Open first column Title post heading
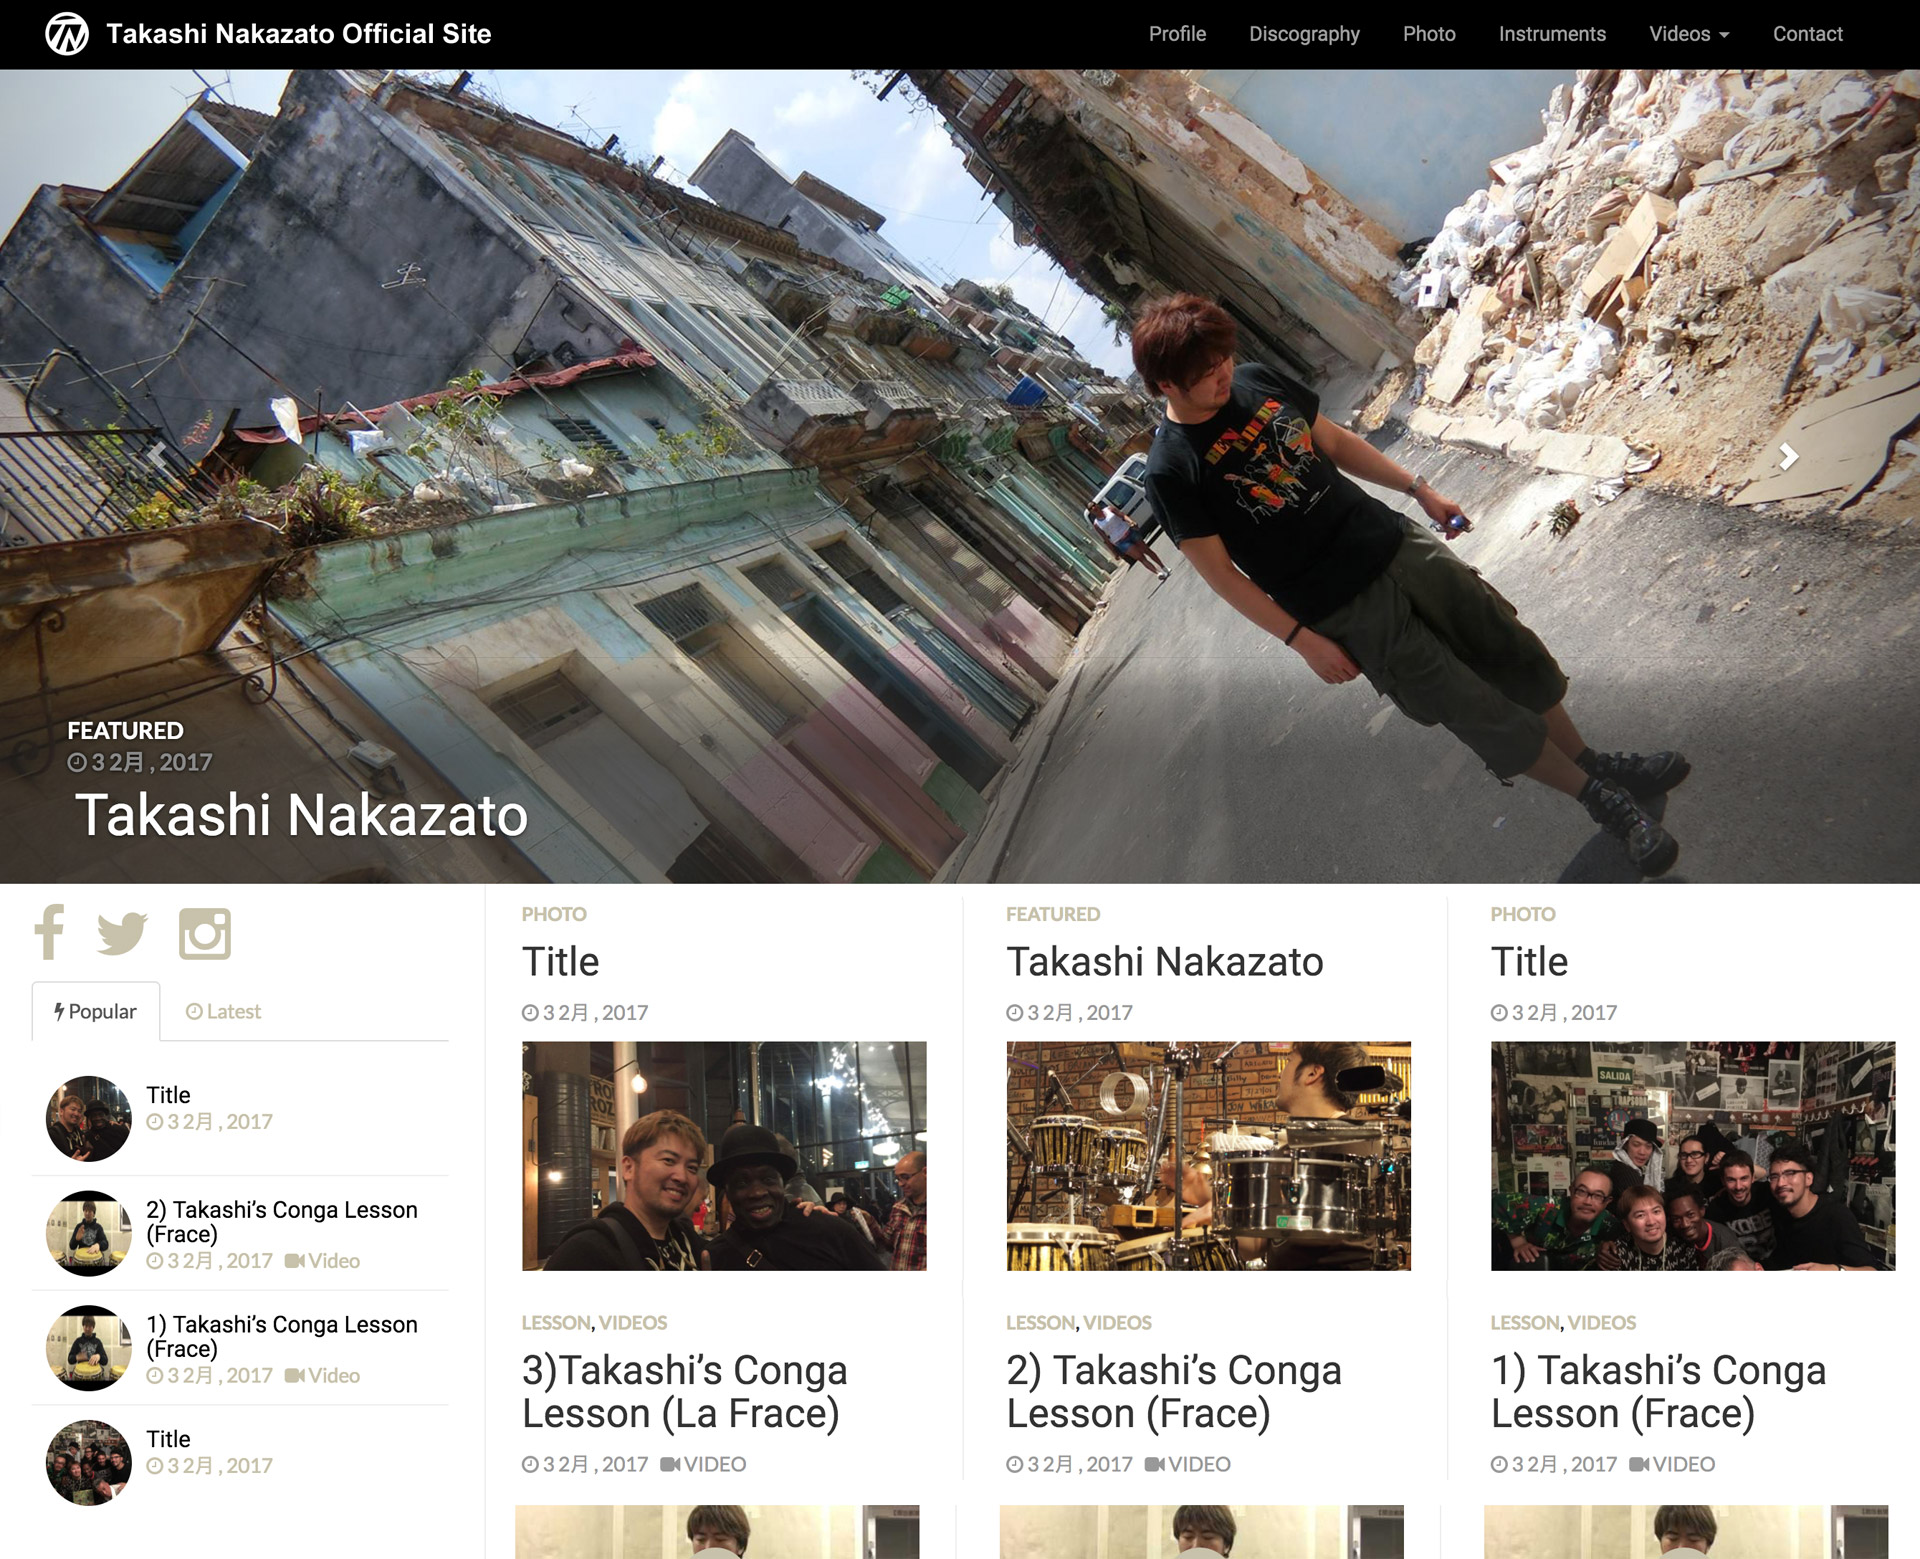The width and height of the screenshot is (1920, 1559). [560, 962]
